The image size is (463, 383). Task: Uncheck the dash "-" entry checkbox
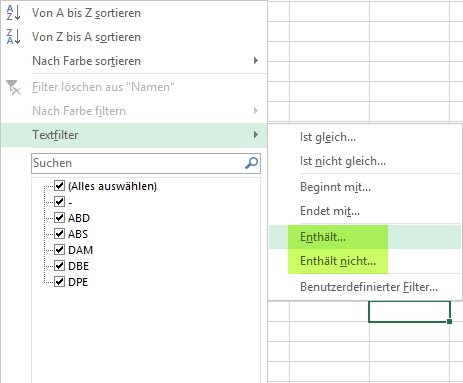pyautogui.click(x=60, y=201)
